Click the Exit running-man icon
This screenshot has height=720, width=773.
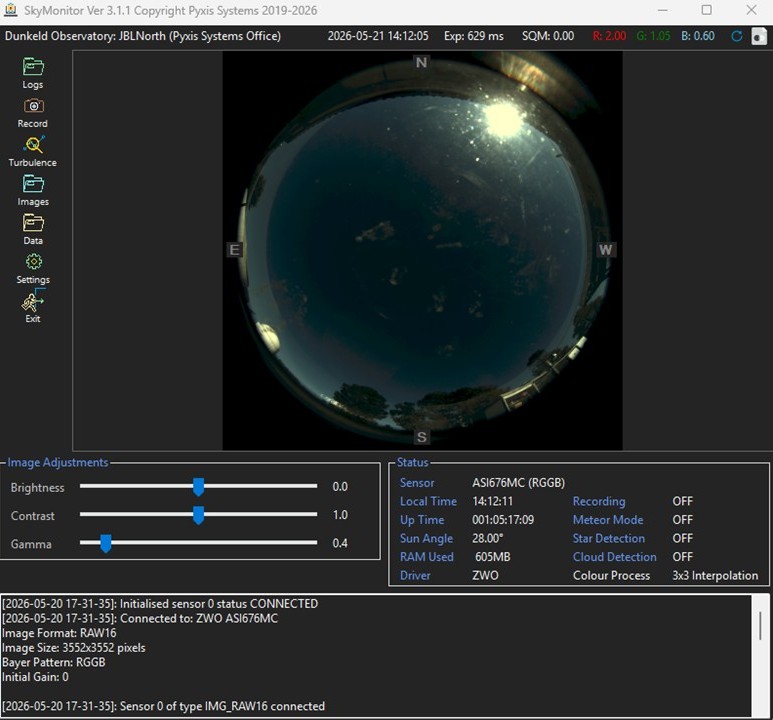(33, 301)
